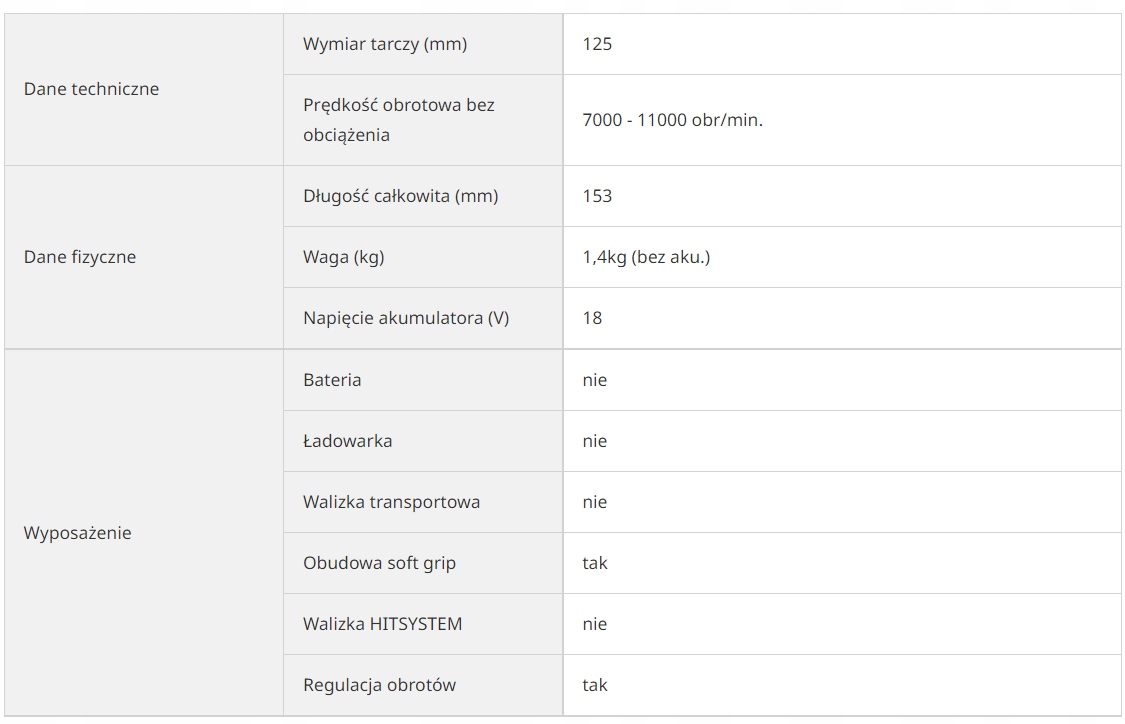This screenshot has width=1125, height=724.
Task: Click the "1,4kg (bez aku.)" weight value
Action: (x=646, y=257)
